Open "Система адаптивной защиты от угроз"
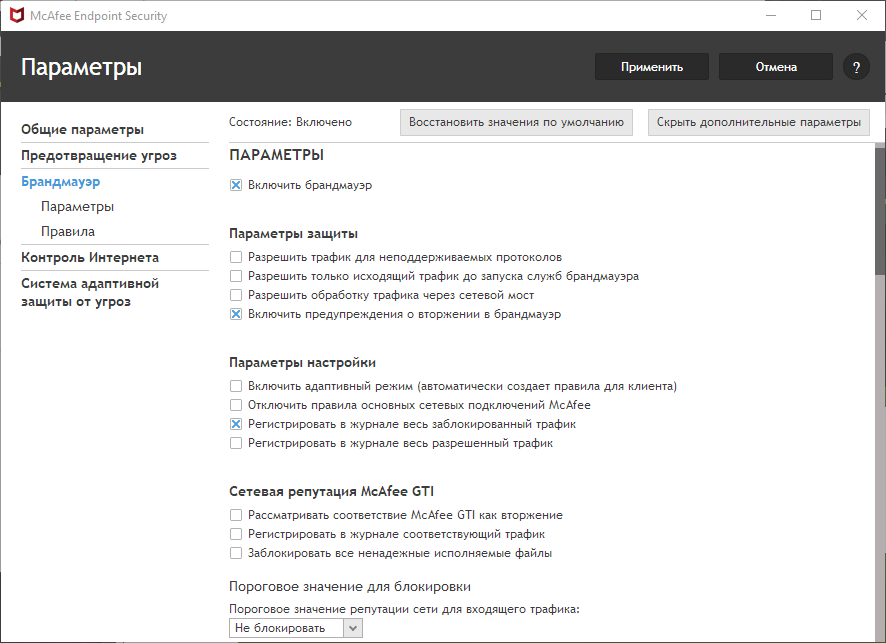The width and height of the screenshot is (886, 643). (90, 293)
